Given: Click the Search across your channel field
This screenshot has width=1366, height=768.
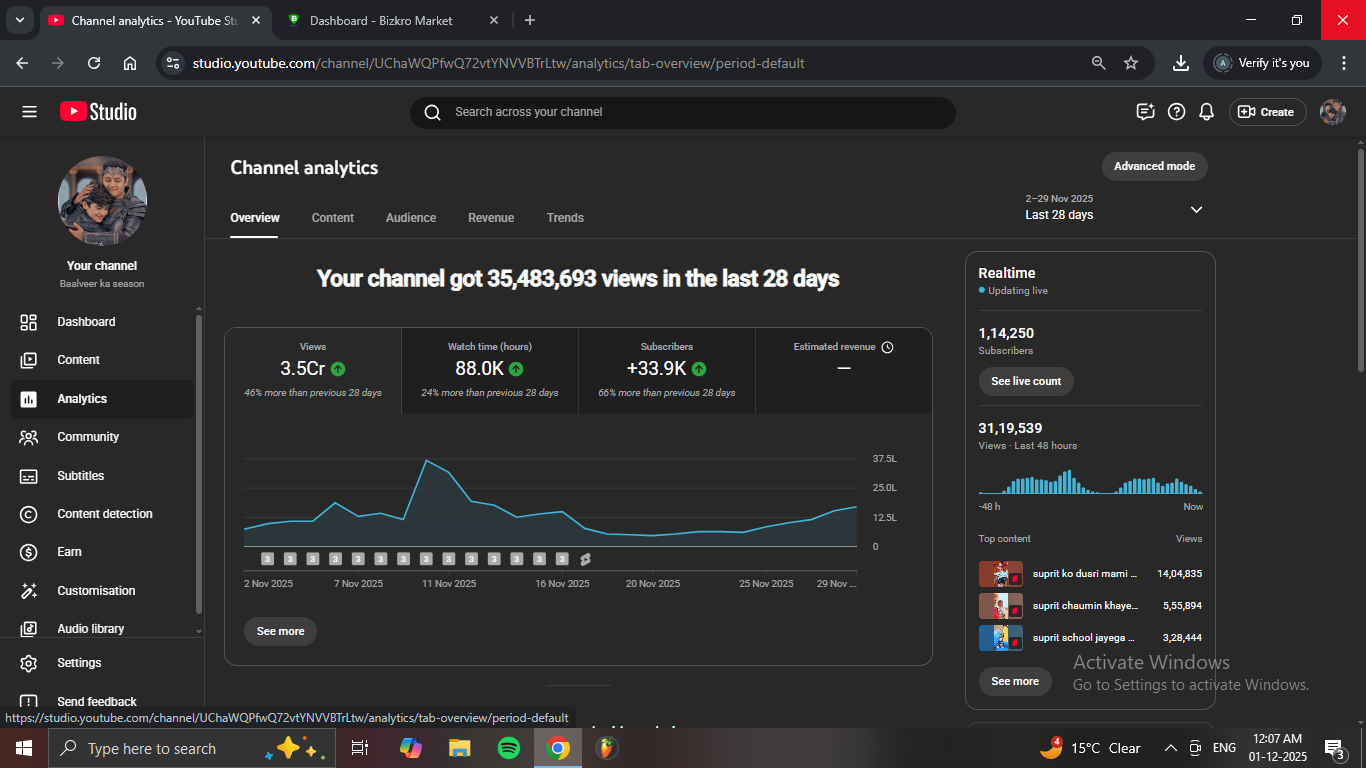Looking at the screenshot, I should (682, 112).
